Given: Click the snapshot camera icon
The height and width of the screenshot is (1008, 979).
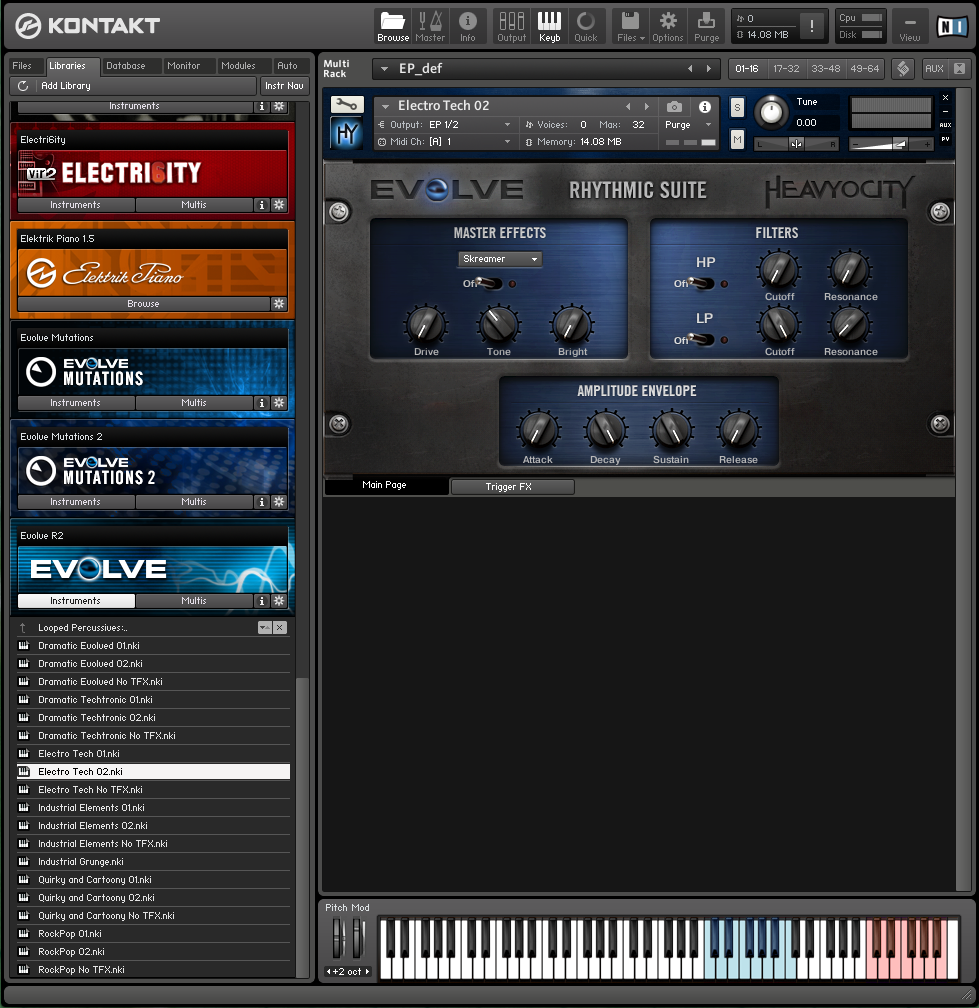Looking at the screenshot, I should coord(674,106).
